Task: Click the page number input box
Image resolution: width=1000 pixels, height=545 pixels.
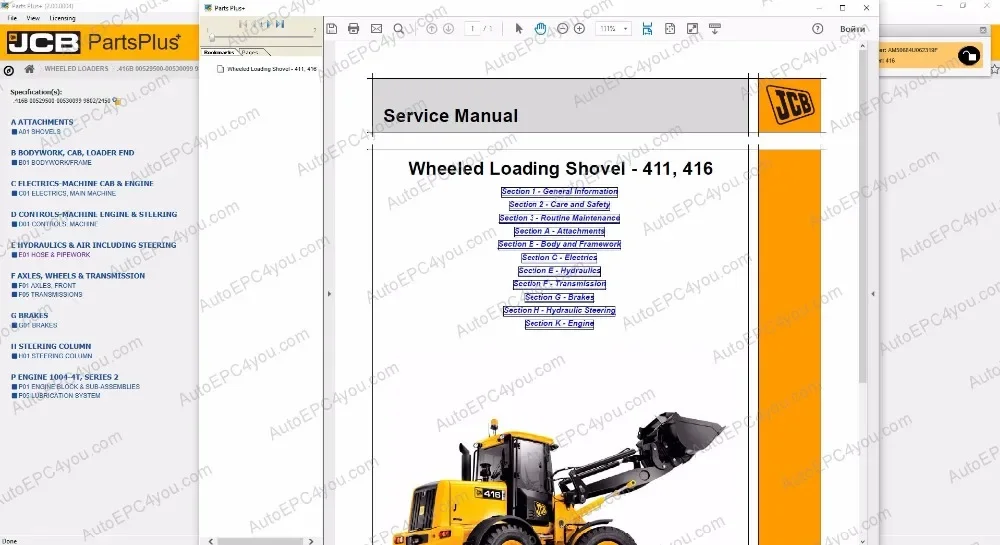Action: tap(472, 29)
